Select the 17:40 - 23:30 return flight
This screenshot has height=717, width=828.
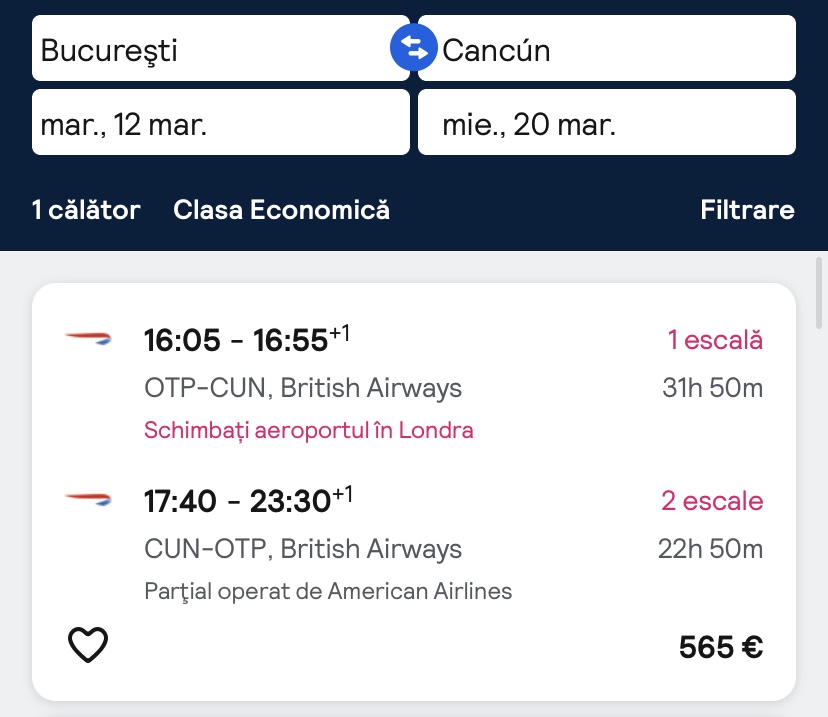pyautogui.click(x=248, y=500)
